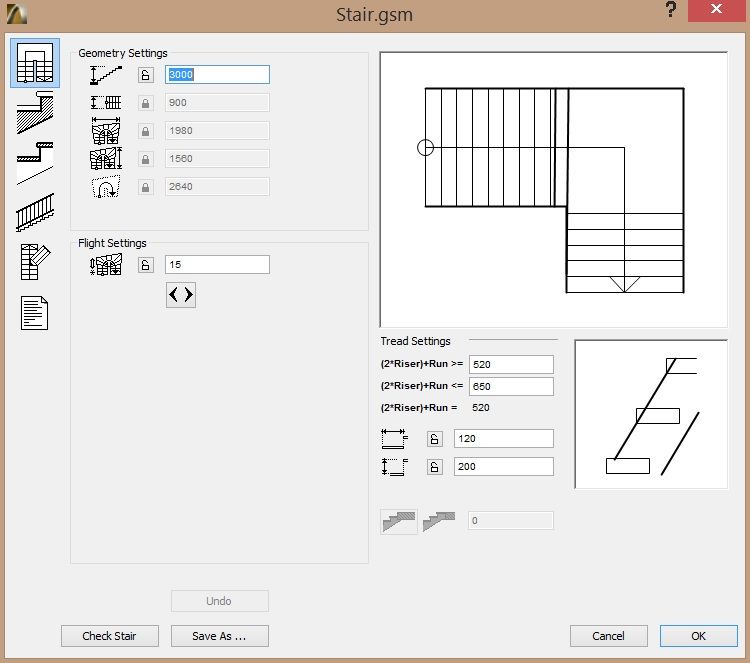Viewport: 750px width, 663px height.
Task: Click the stair plan preview drawing
Action: click(554, 190)
